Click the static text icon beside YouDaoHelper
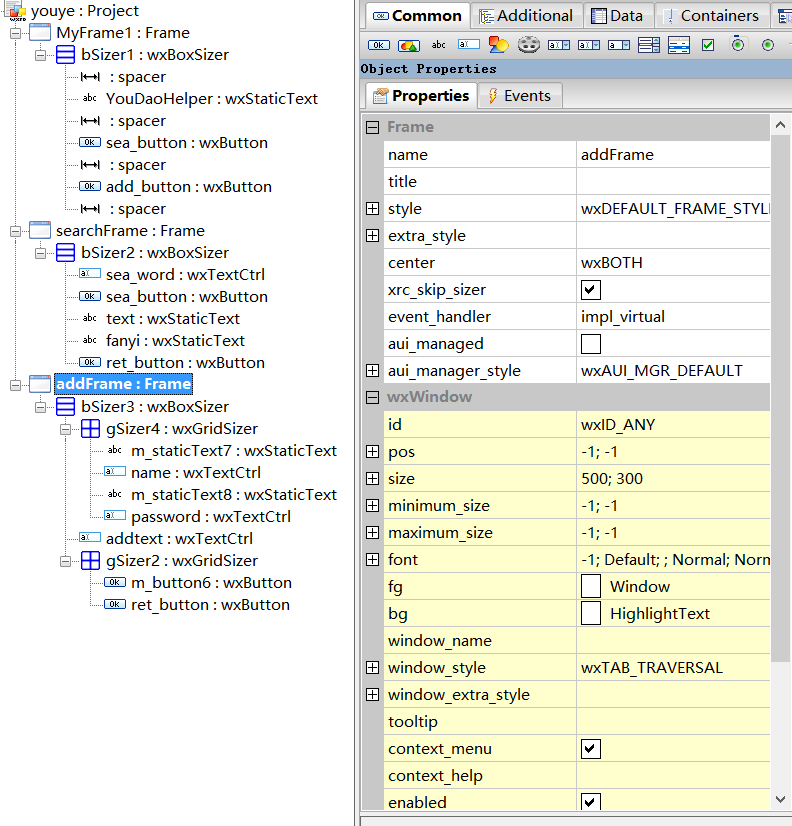 (90, 98)
